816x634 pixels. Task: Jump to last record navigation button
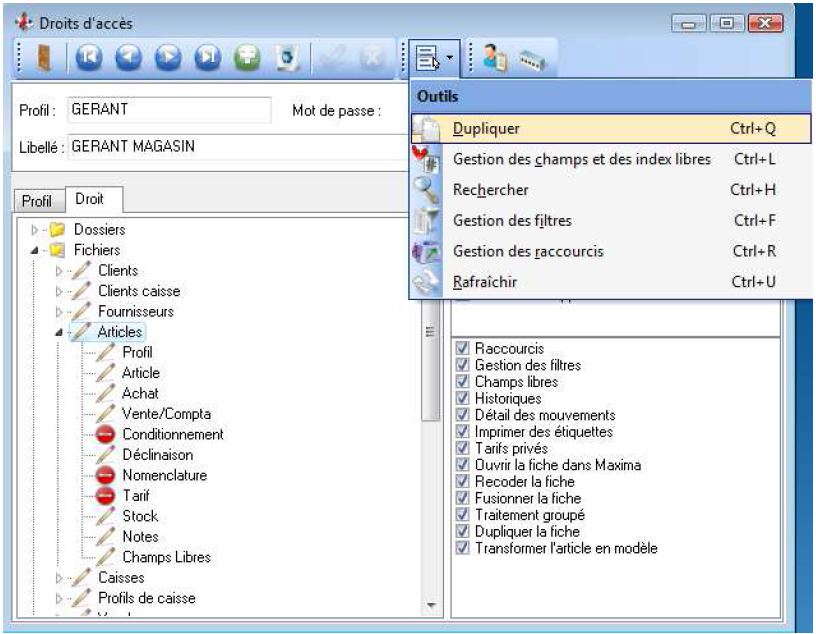pyautogui.click(x=205, y=61)
